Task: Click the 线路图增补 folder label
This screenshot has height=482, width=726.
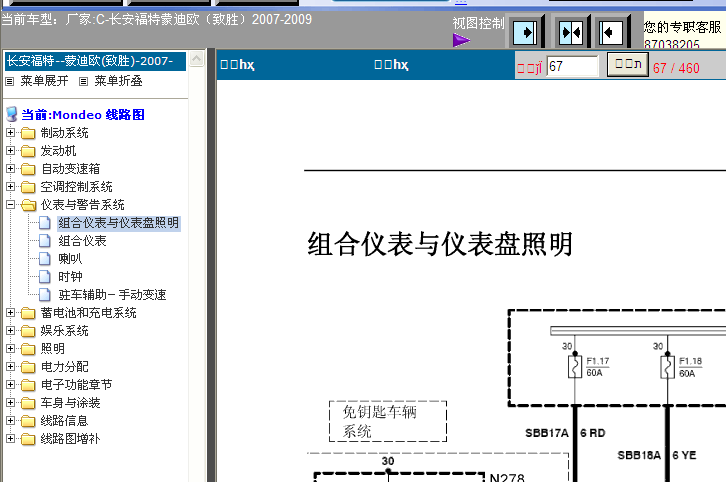Action: (x=70, y=439)
